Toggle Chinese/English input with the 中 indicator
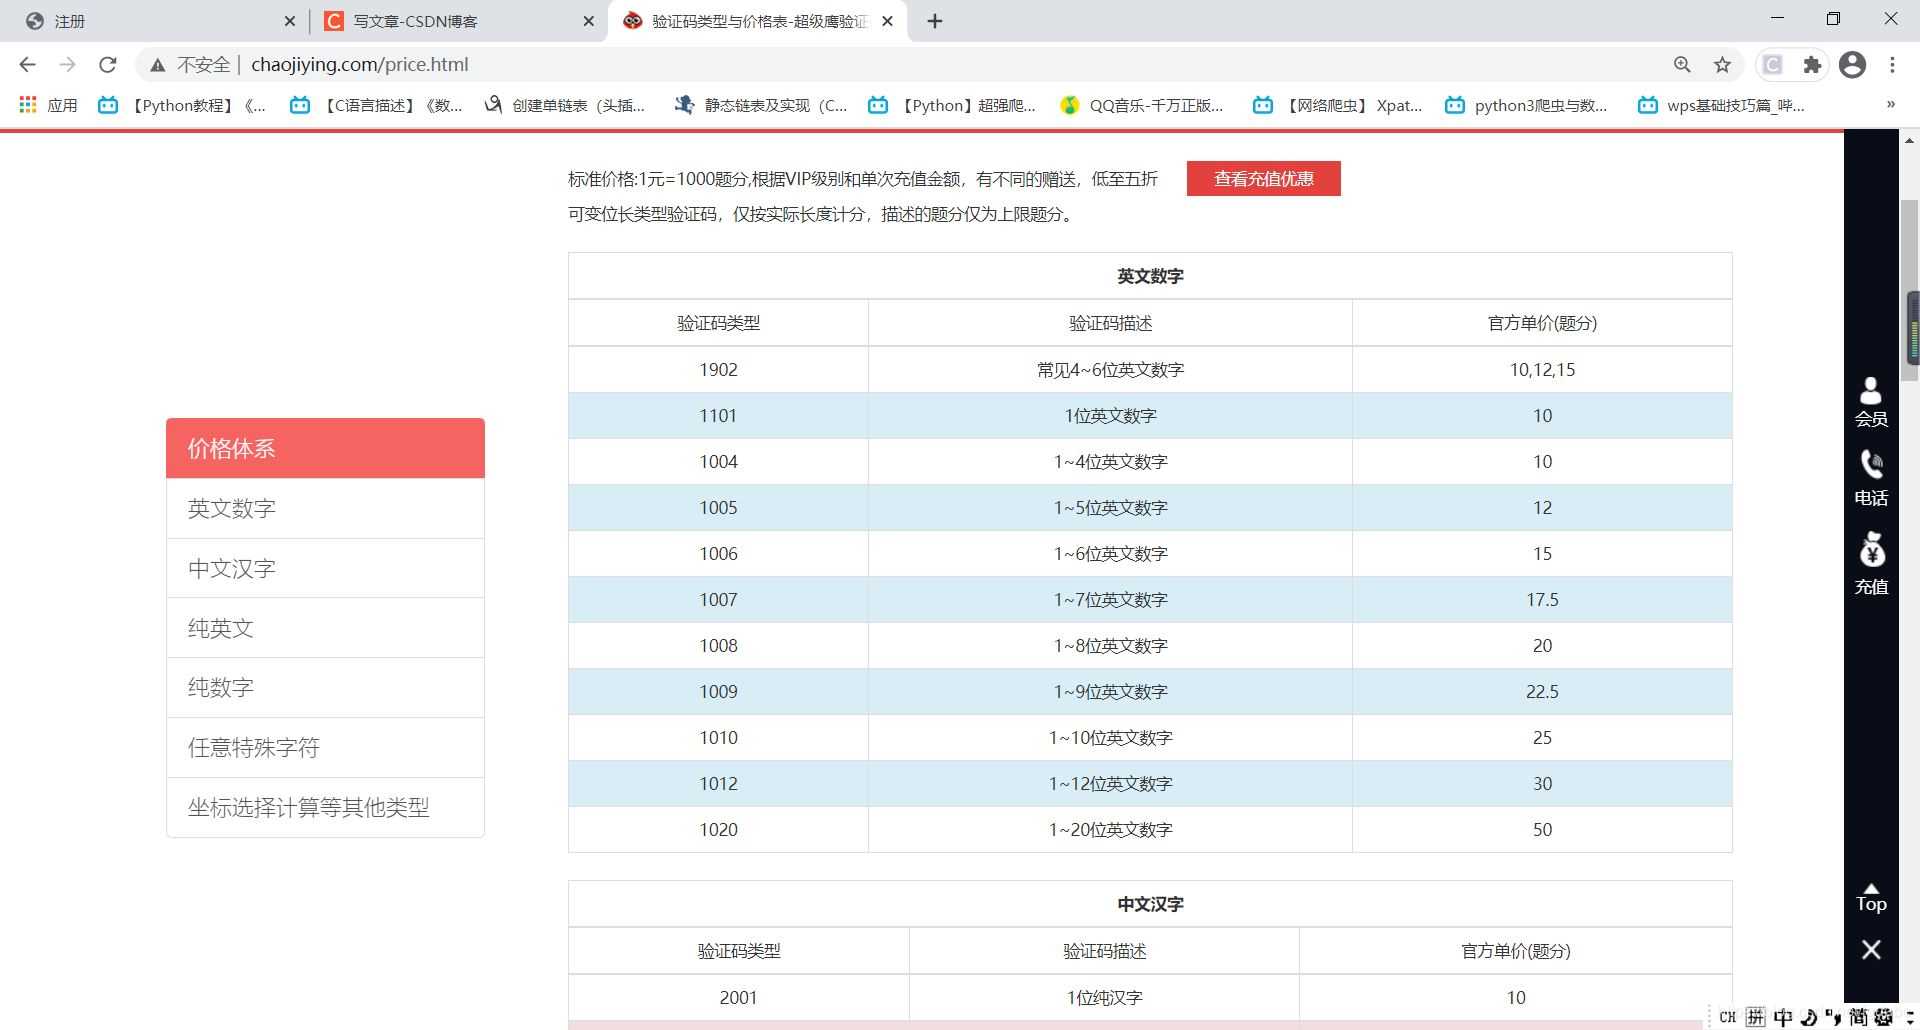 (1784, 1017)
